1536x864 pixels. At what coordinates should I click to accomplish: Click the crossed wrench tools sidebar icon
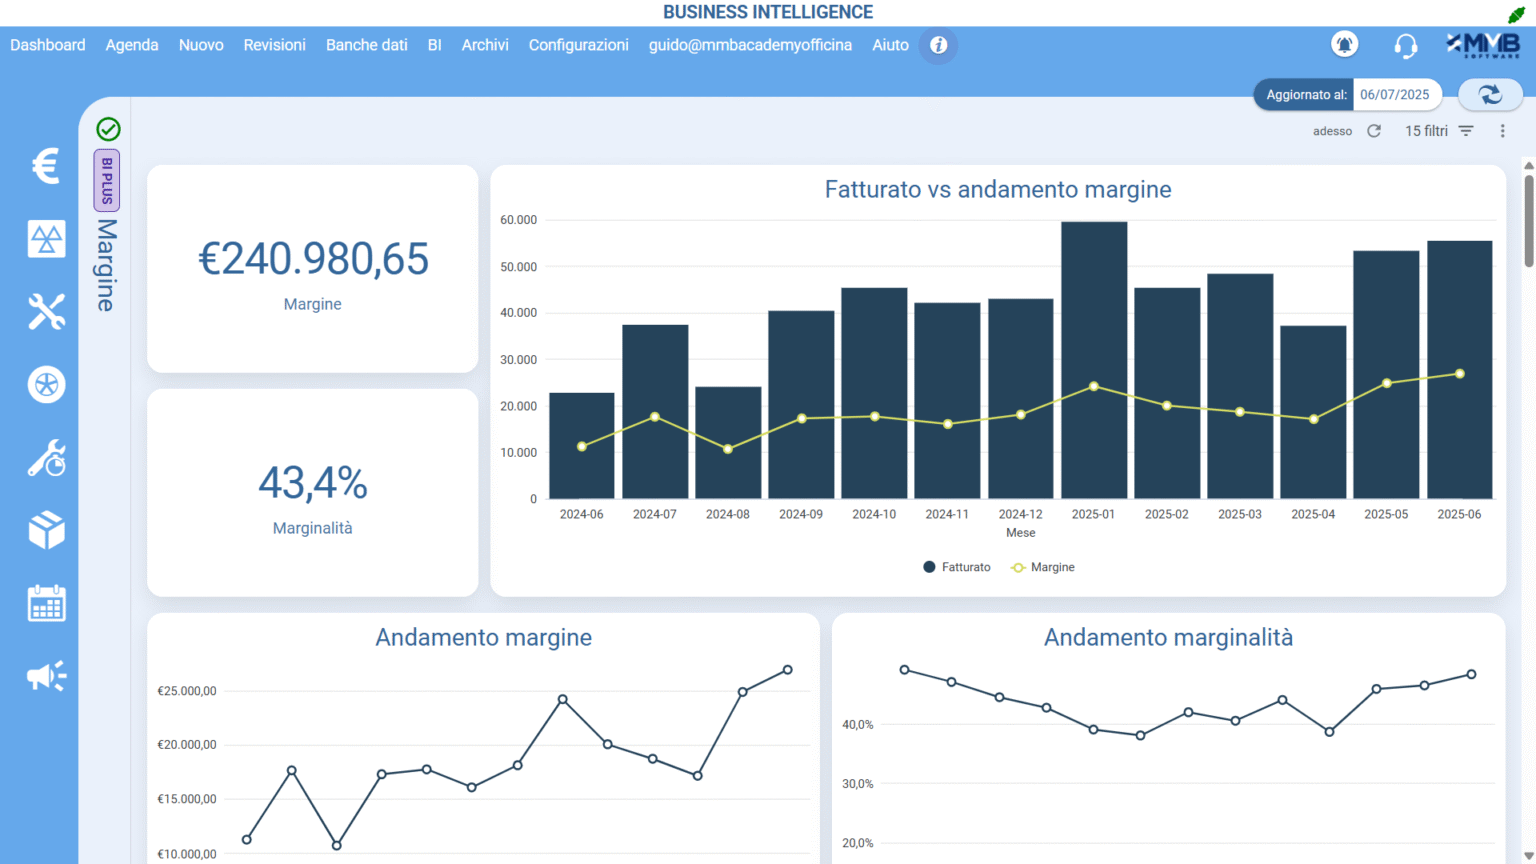pos(46,312)
